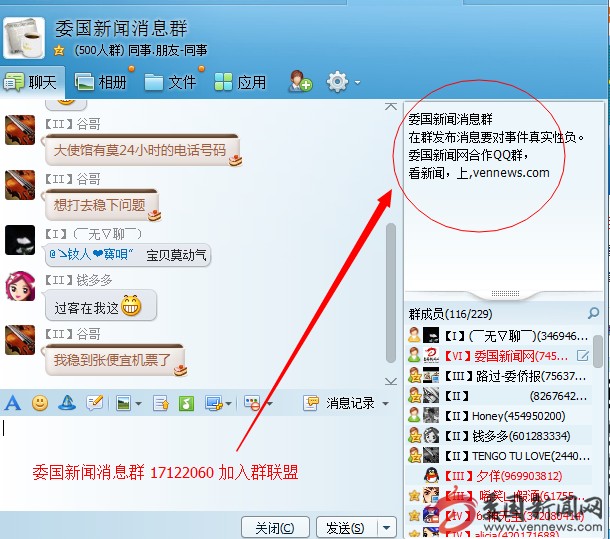The height and width of the screenshot is (539, 610).
Task: Click the 关闭(C) button
Action: coord(275,528)
